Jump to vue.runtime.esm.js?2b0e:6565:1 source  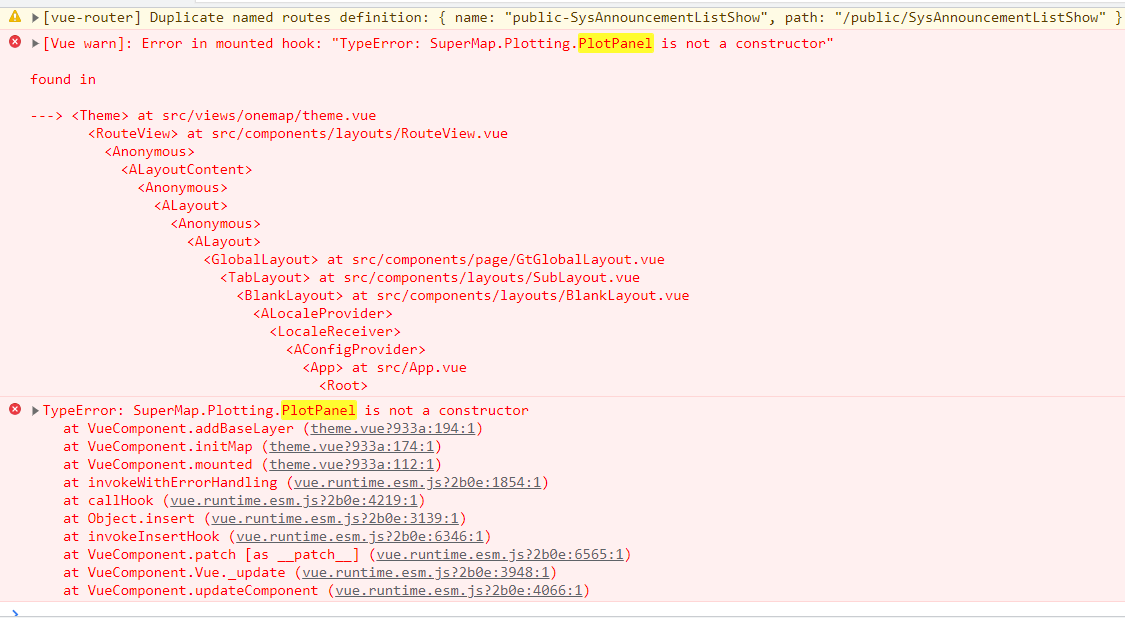[x=500, y=554]
